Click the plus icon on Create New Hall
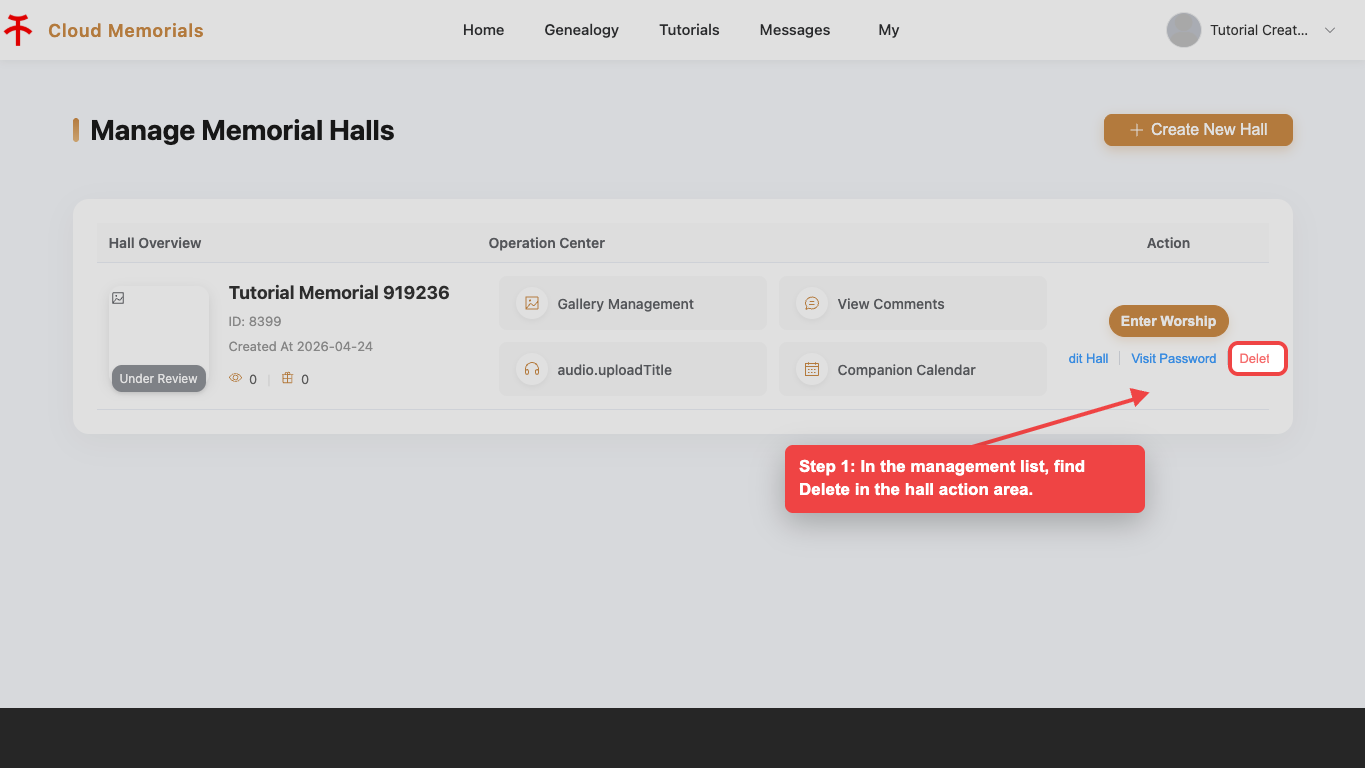Screen dimensions: 1365x768 coord(1136,130)
